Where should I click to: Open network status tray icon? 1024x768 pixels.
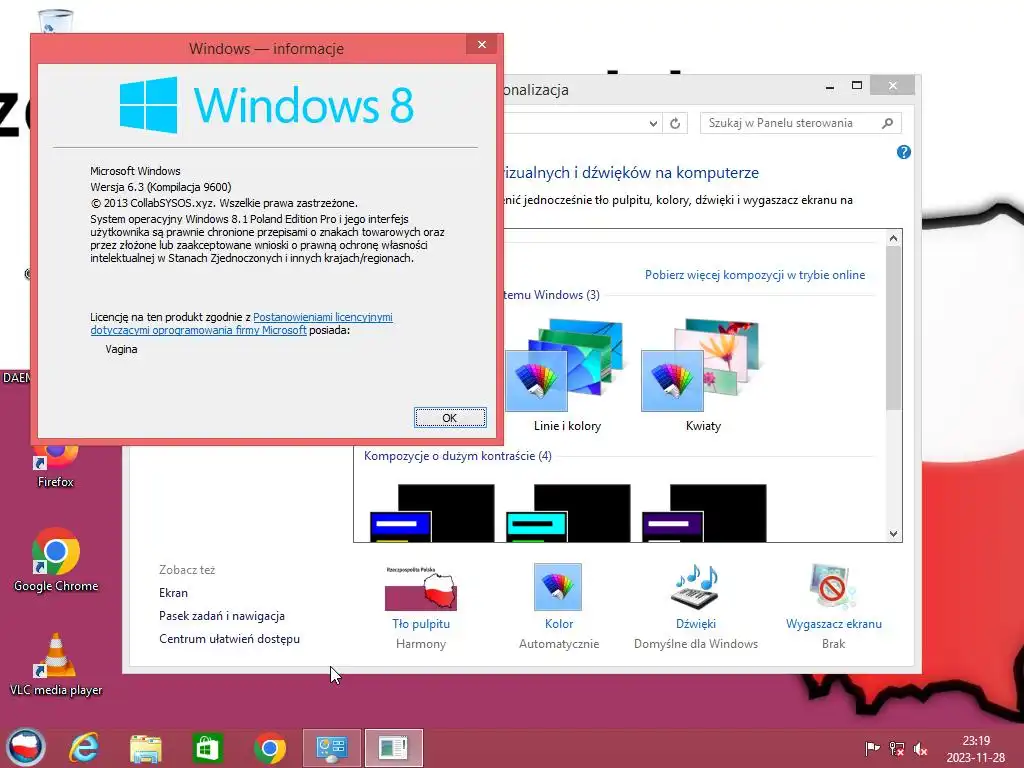[897, 748]
